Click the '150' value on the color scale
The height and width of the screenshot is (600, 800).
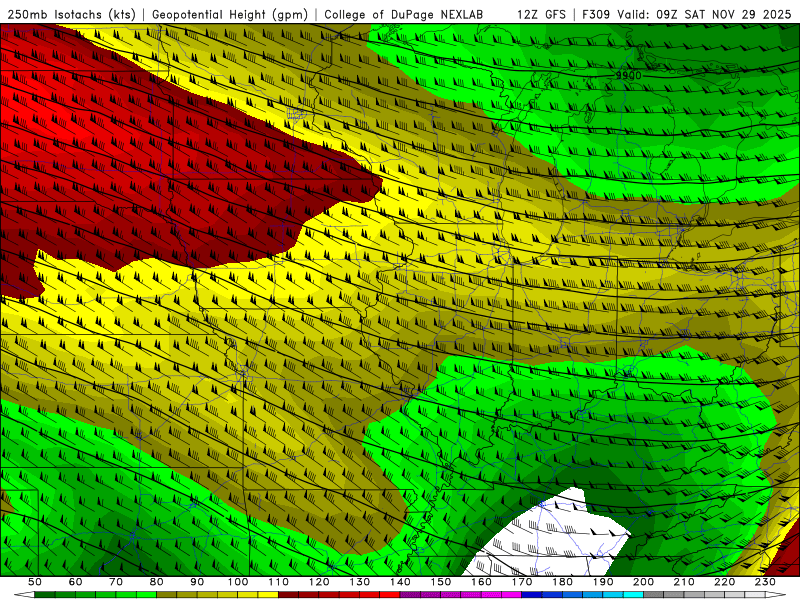pyautogui.click(x=441, y=582)
